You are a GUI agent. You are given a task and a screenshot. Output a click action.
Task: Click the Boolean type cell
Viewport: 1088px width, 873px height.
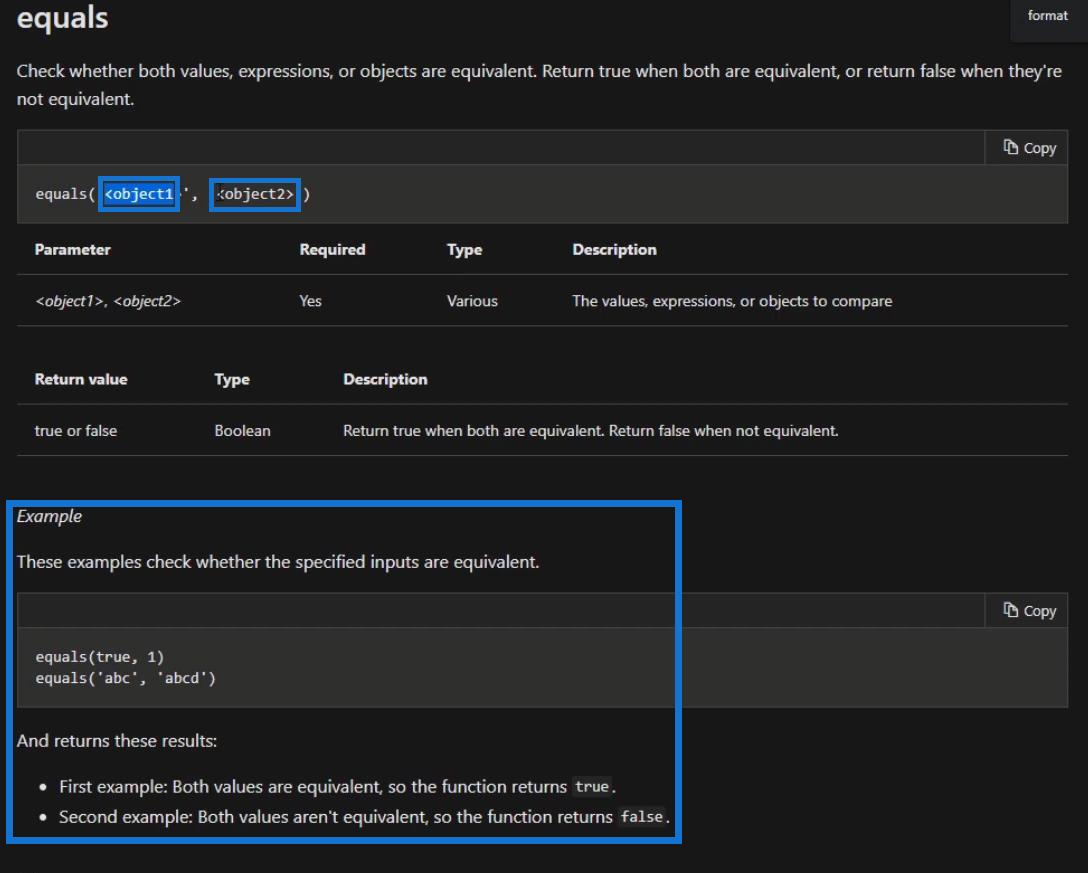[x=242, y=431]
